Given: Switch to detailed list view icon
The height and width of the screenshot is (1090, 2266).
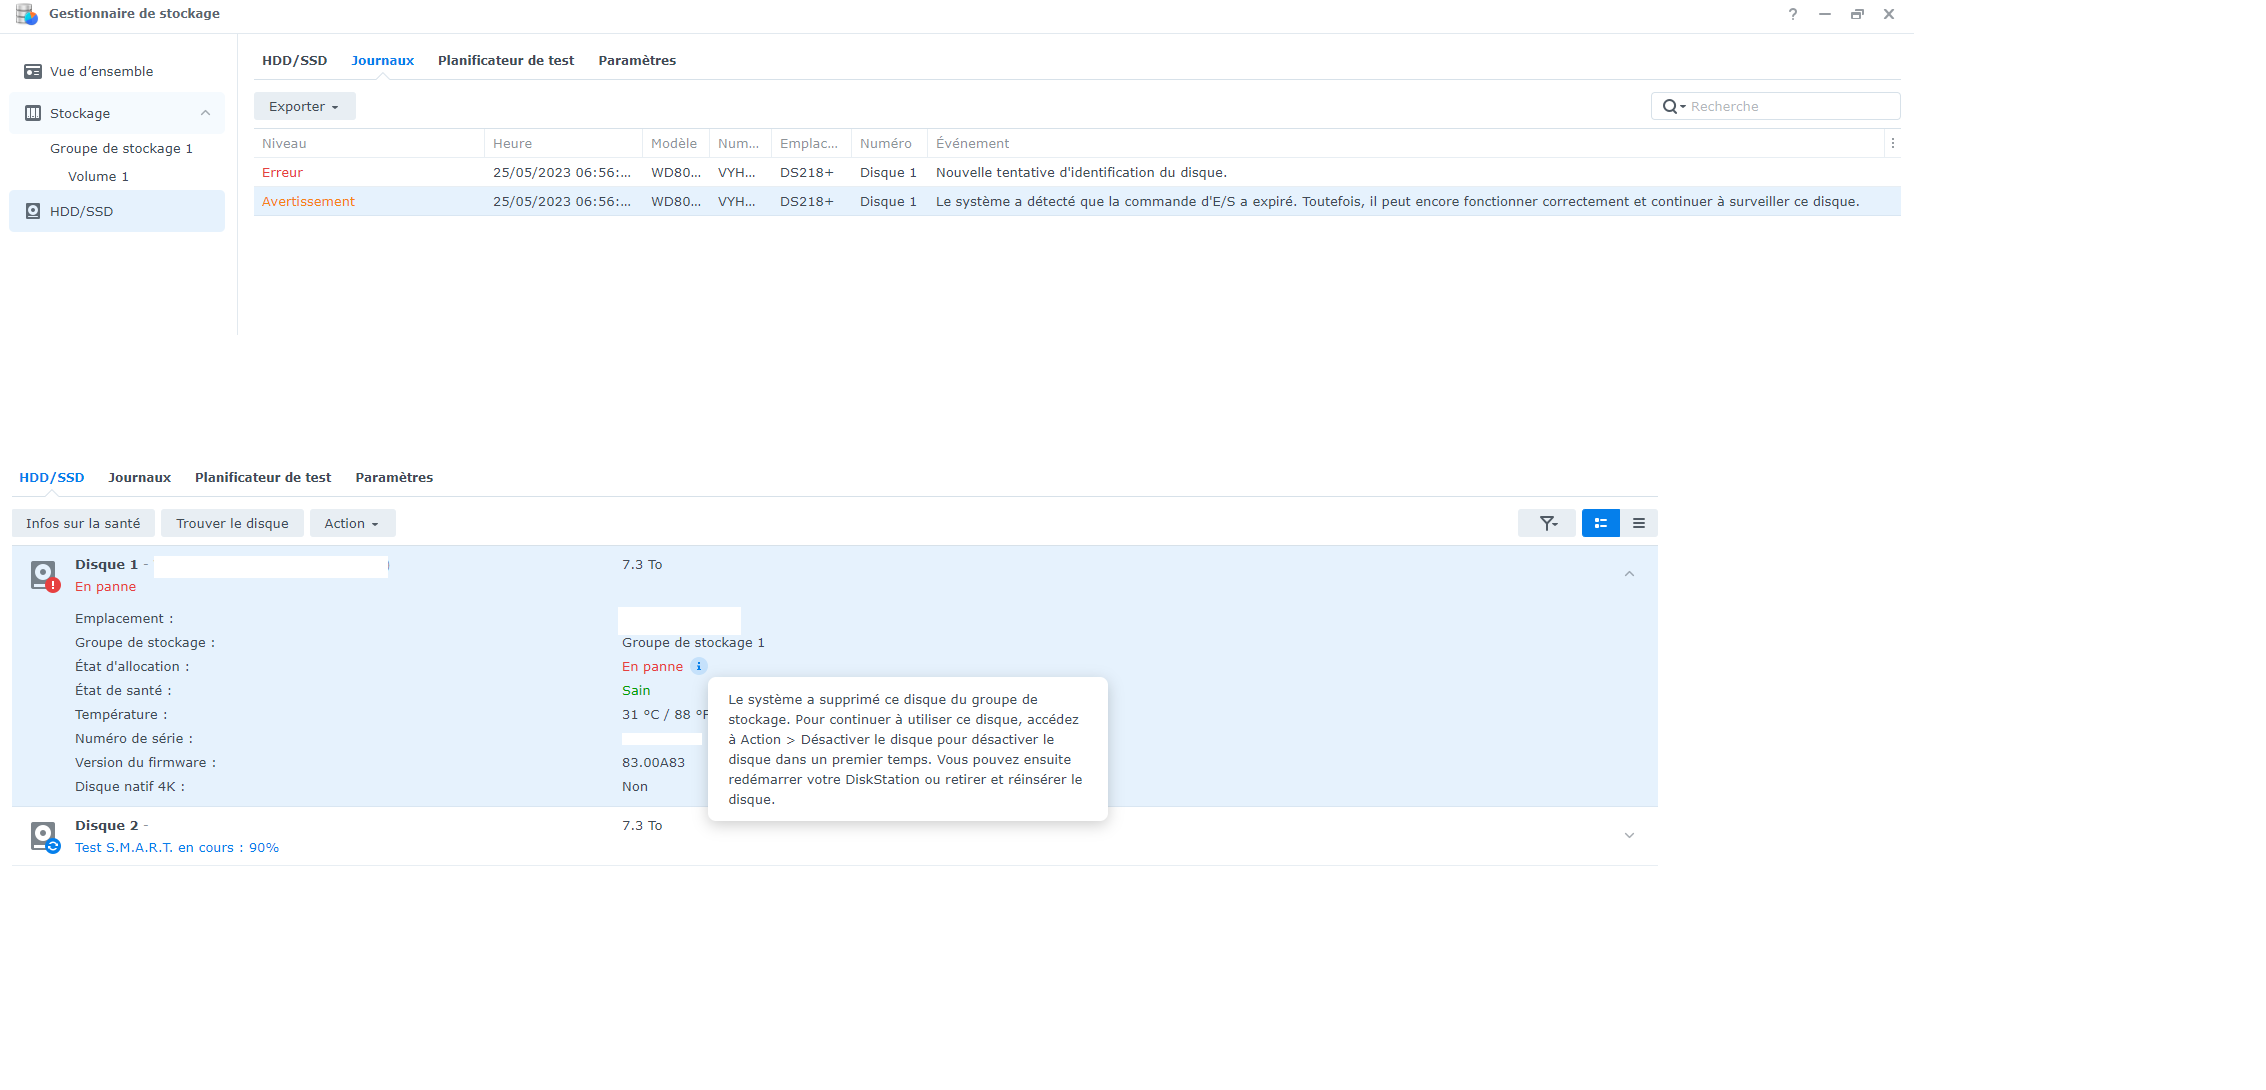Looking at the screenshot, I should (x=1600, y=523).
